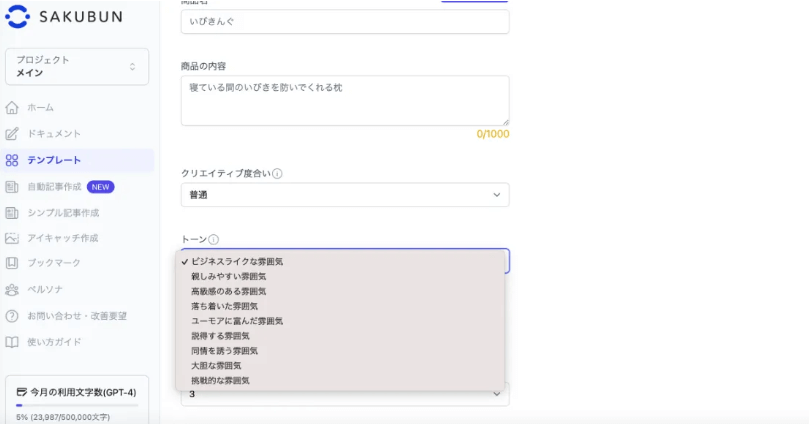This screenshot has width=809, height=424.
Task: Click the NEW badge beside 自動記事作成
Action: (101, 187)
